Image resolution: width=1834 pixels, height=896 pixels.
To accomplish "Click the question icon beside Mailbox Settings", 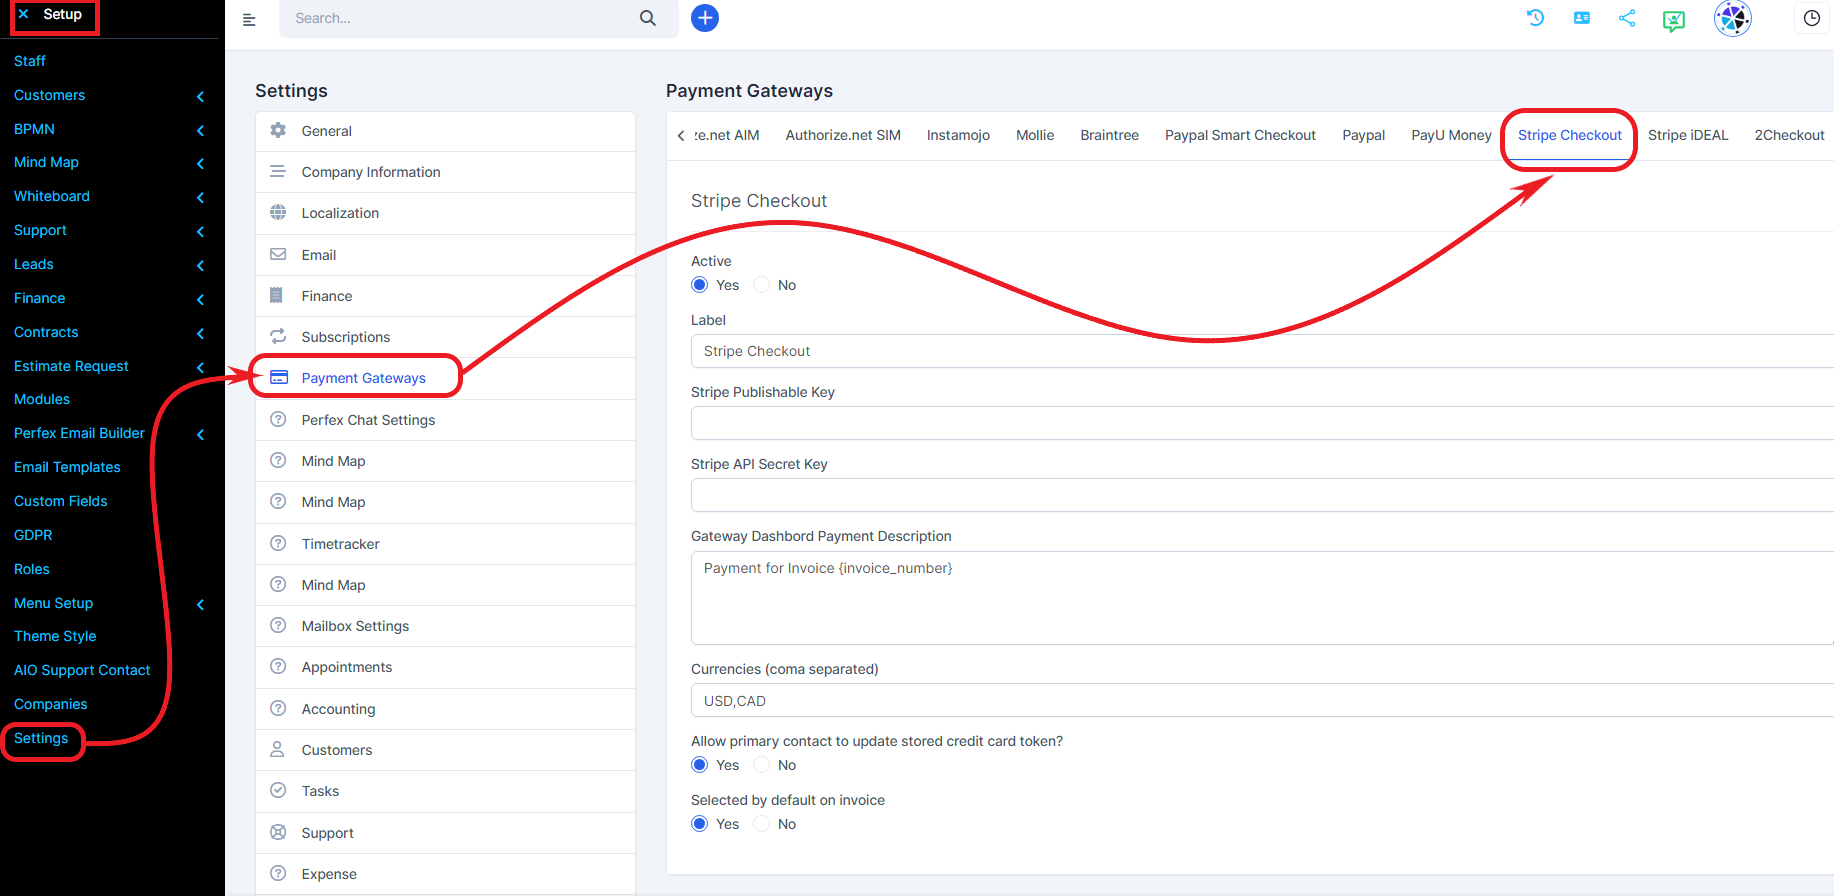I will click(x=278, y=625).
